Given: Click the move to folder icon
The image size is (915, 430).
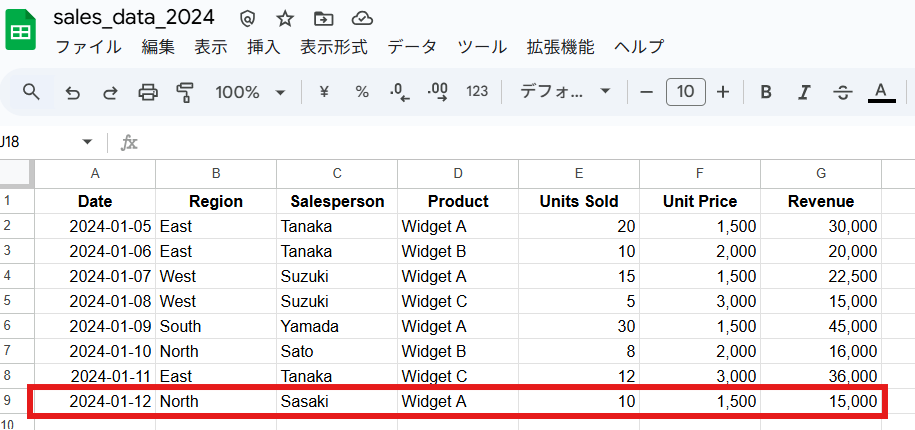Looking at the screenshot, I should (x=323, y=19).
